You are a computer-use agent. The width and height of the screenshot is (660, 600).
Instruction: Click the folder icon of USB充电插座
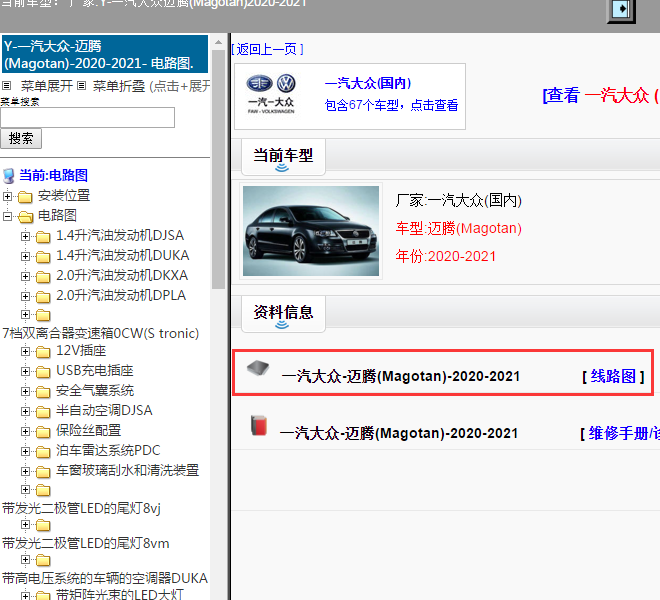[x=43, y=372]
